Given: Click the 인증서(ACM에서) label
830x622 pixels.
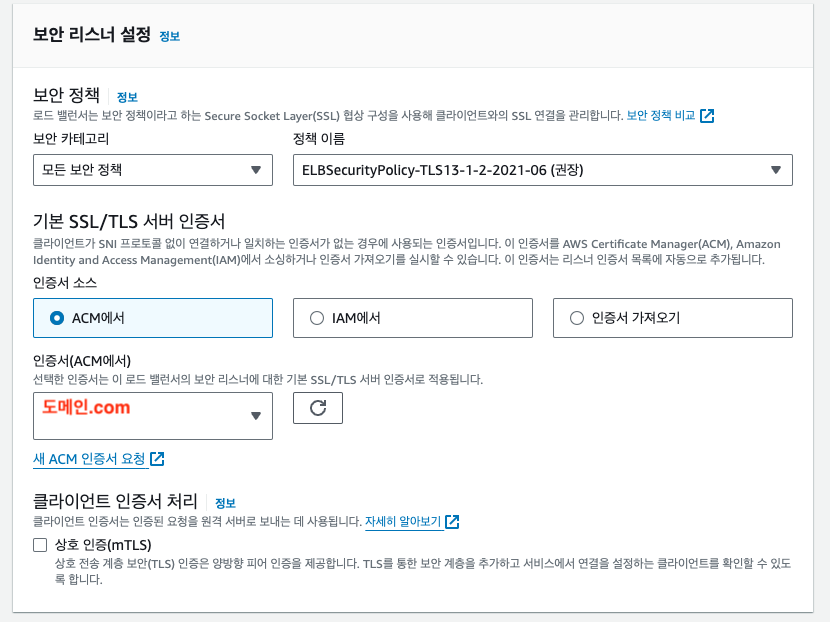Looking at the screenshot, I should click(x=82, y=360).
